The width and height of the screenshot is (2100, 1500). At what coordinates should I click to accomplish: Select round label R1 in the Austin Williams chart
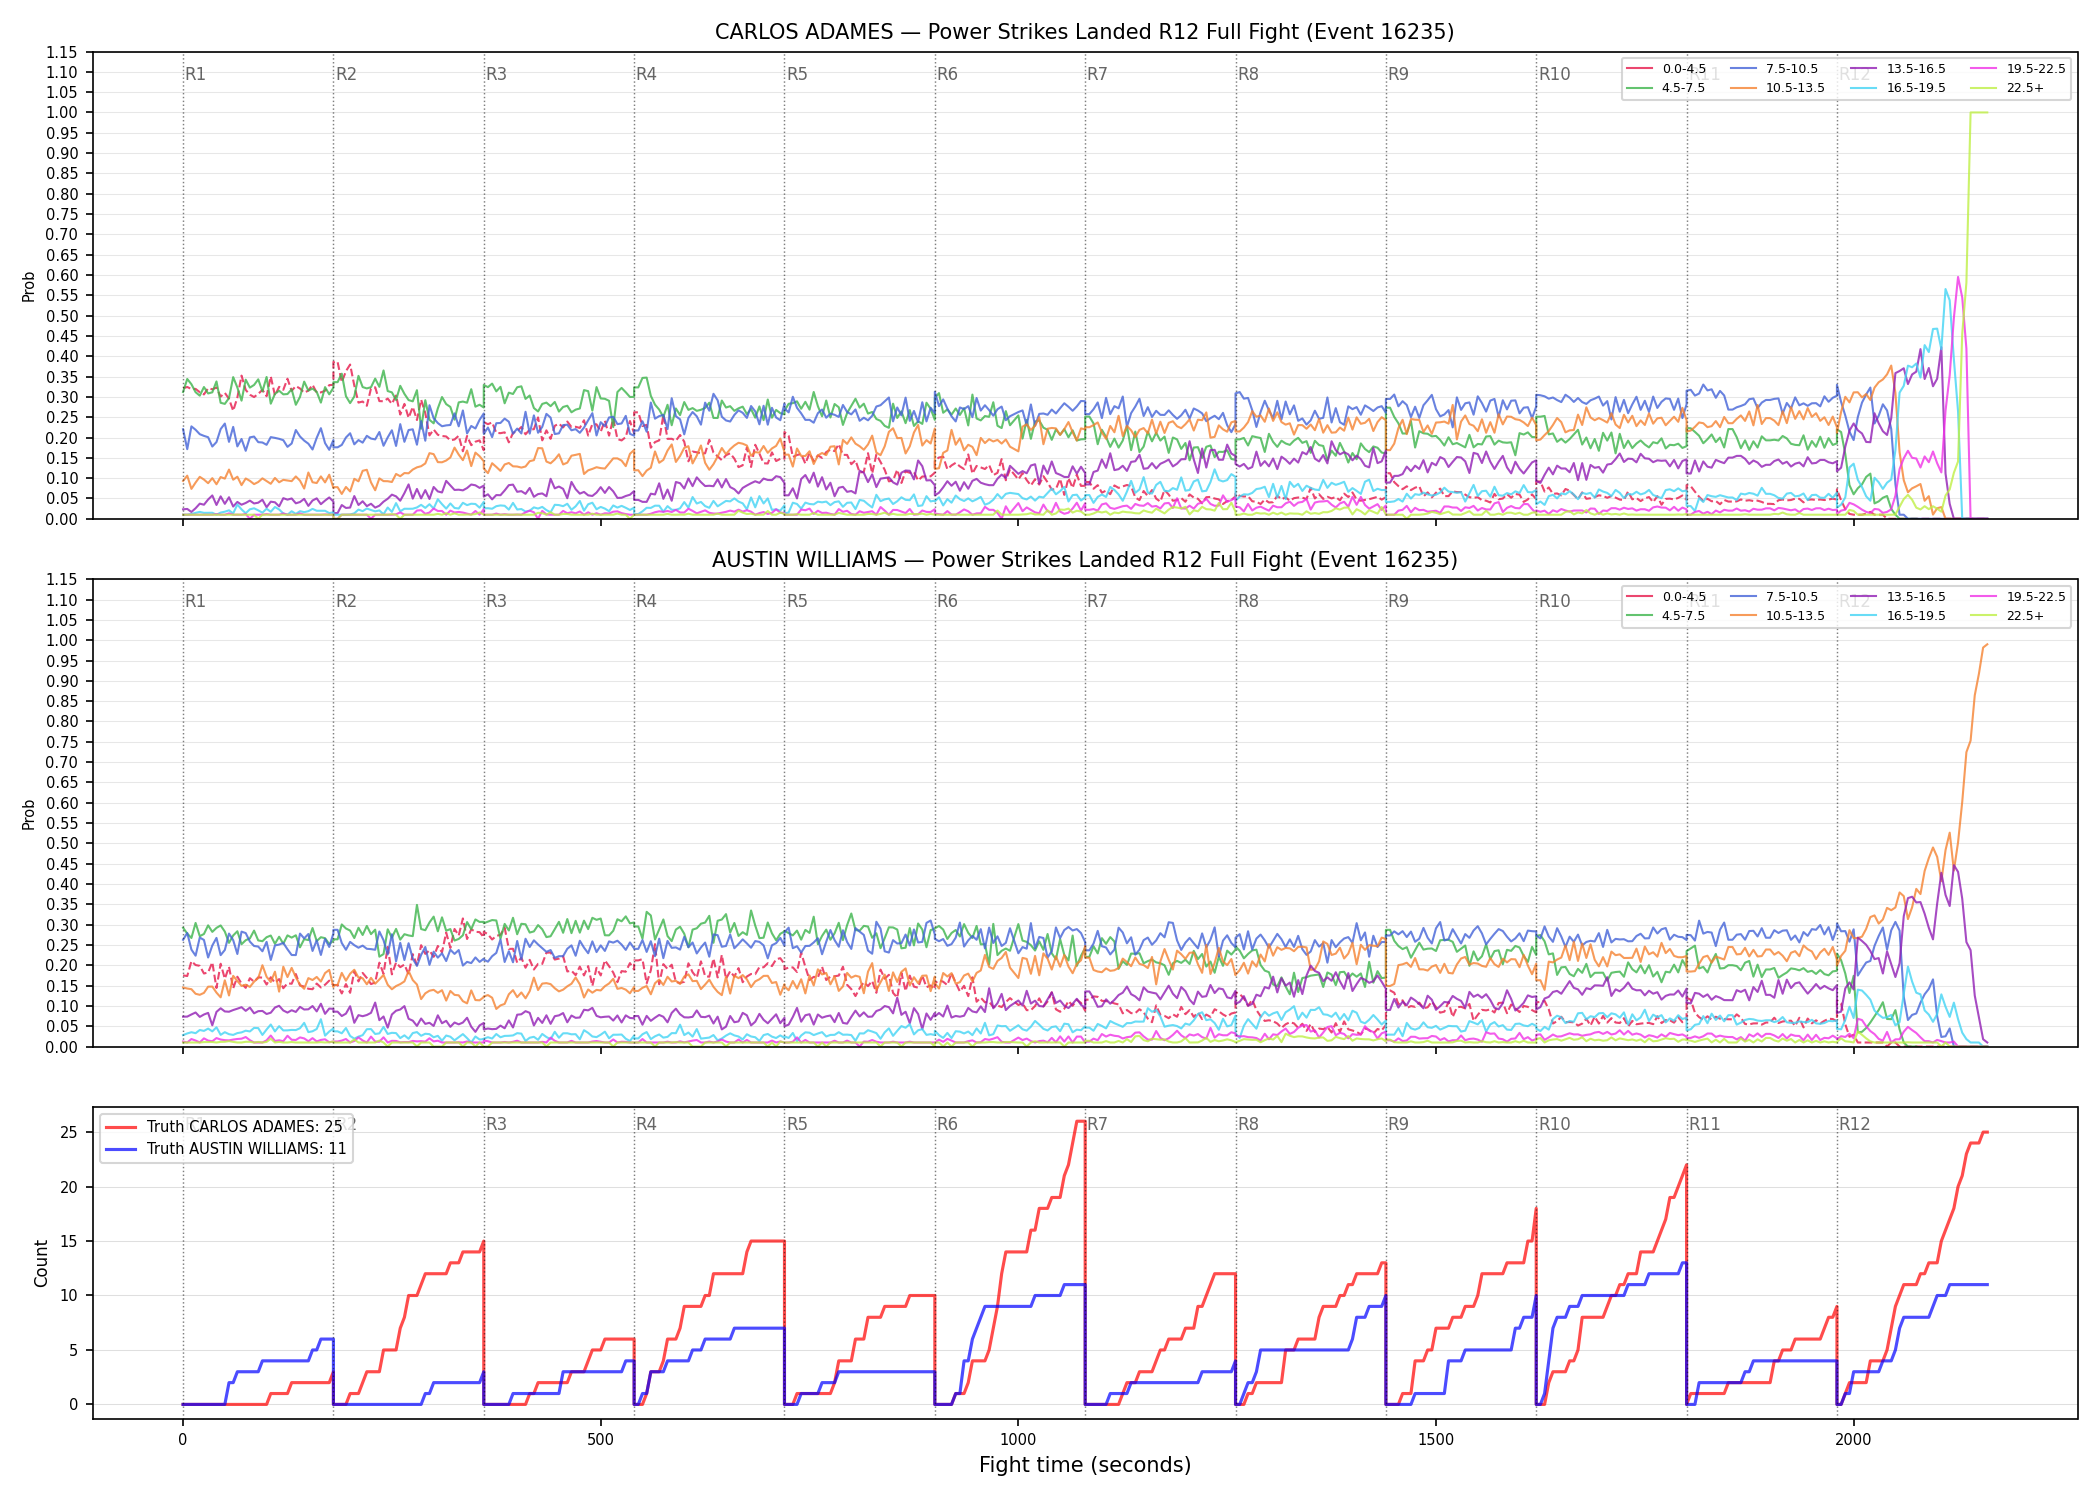click(x=195, y=601)
